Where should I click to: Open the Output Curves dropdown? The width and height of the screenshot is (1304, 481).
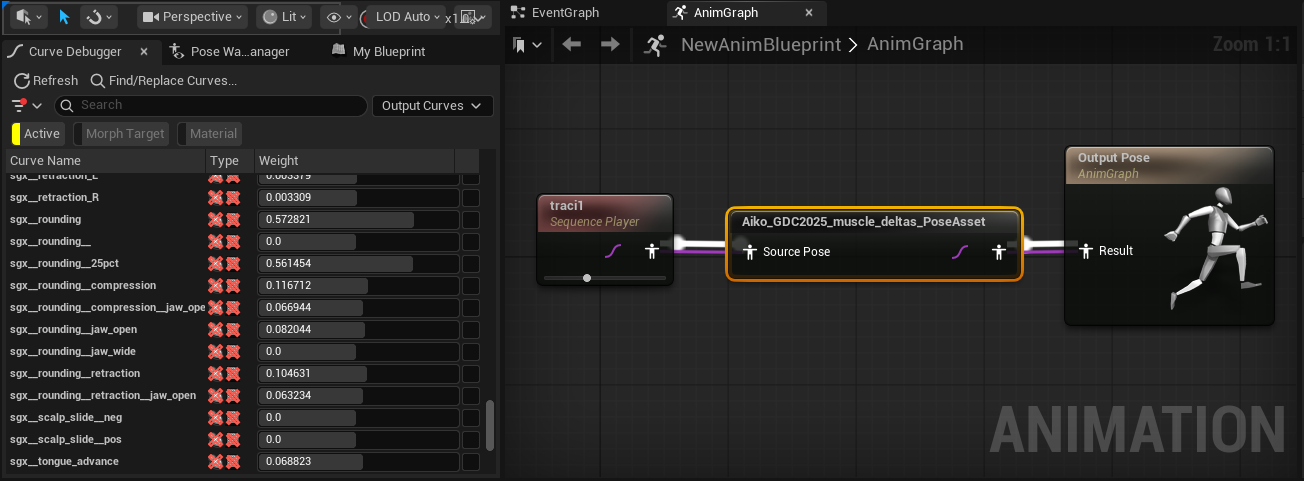pos(431,106)
